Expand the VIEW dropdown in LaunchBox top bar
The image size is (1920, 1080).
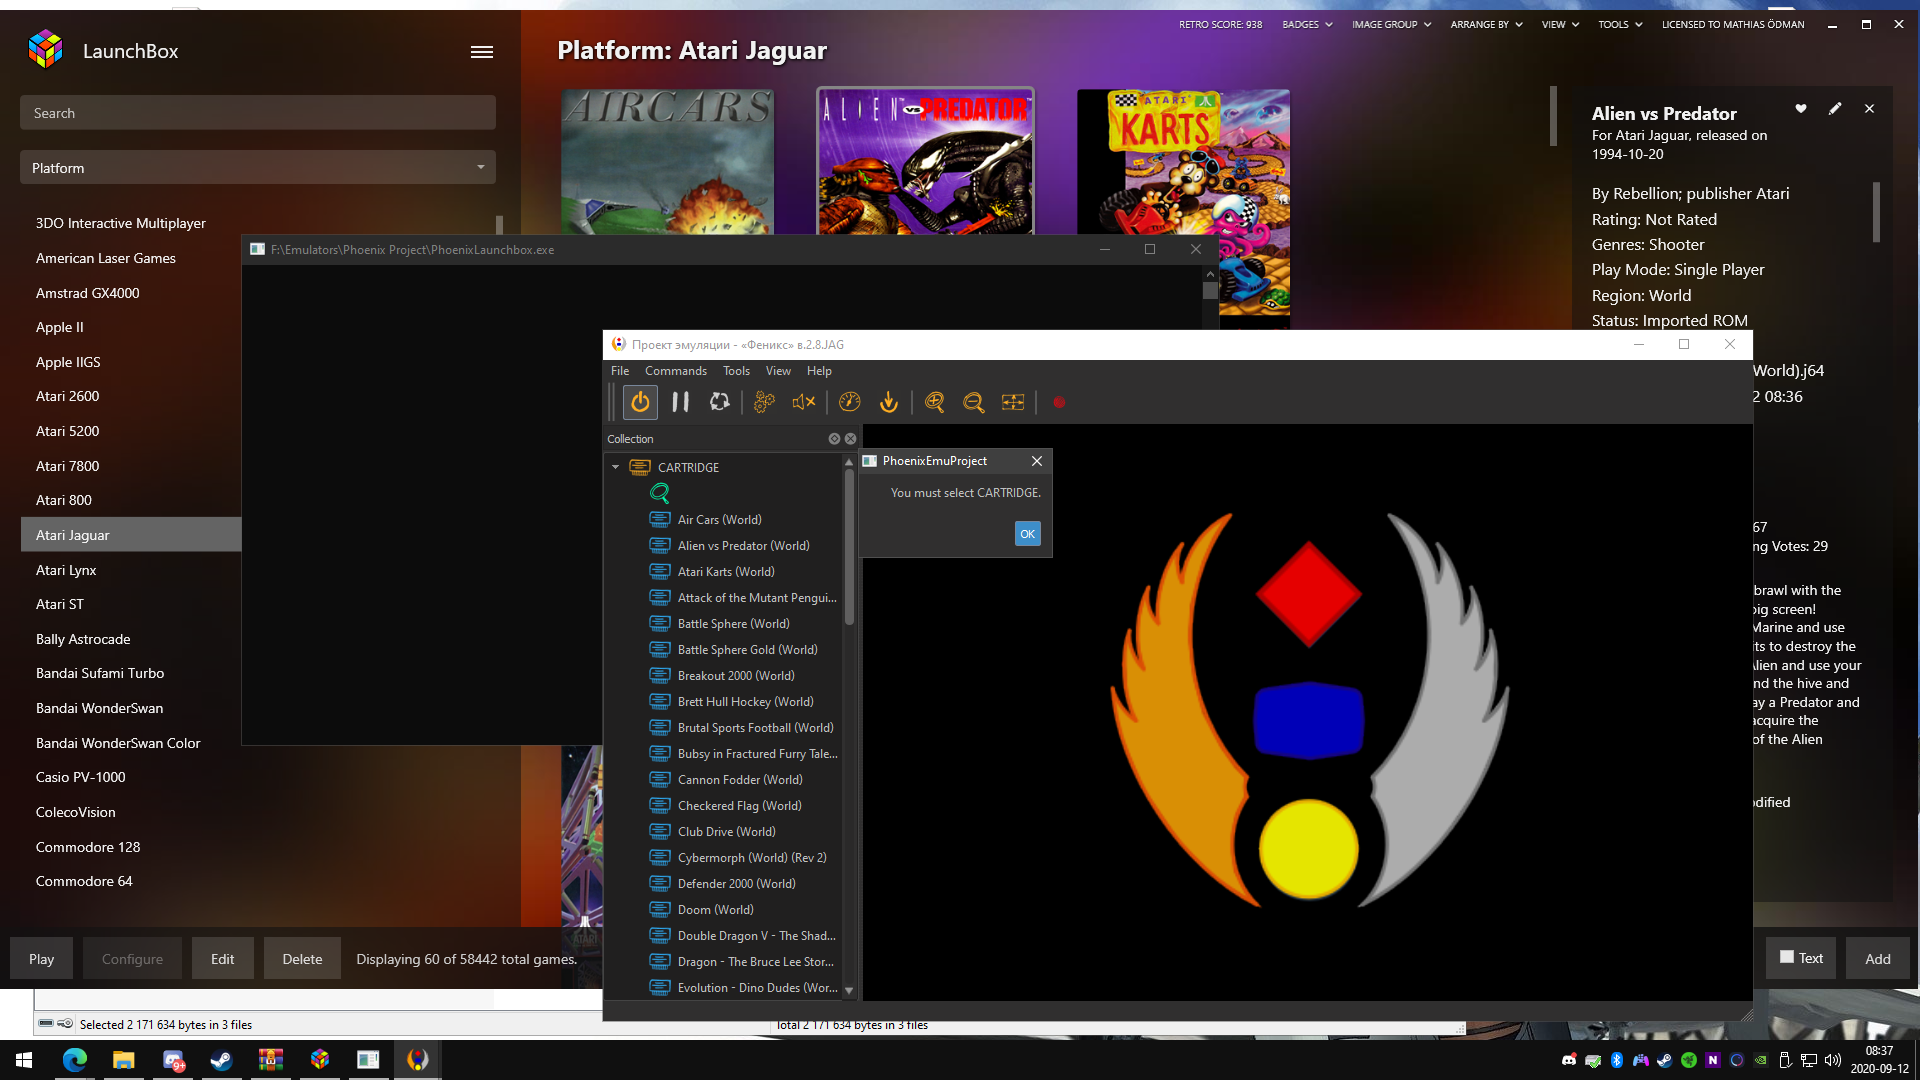coord(1560,24)
